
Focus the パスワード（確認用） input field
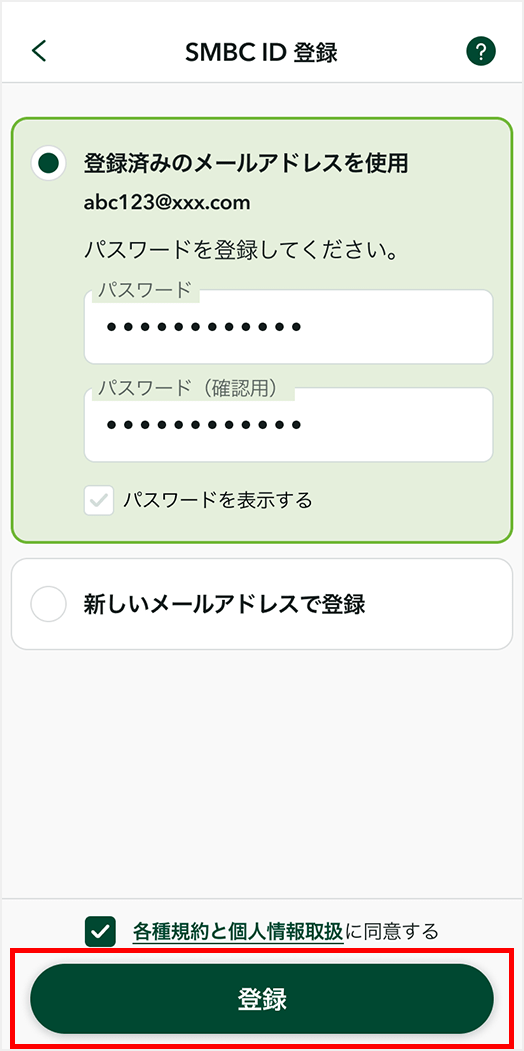pyautogui.click(x=288, y=425)
